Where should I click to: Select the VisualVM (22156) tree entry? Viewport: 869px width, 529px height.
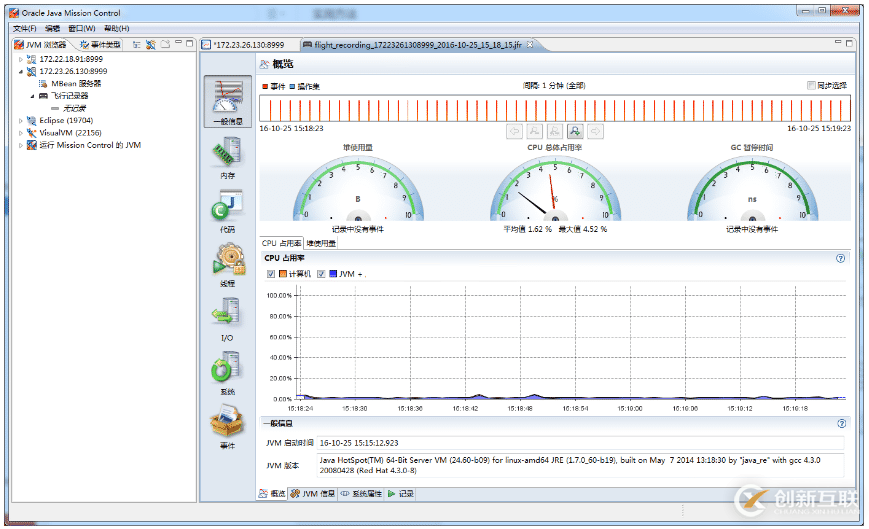pyautogui.click(x=70, y=133)
